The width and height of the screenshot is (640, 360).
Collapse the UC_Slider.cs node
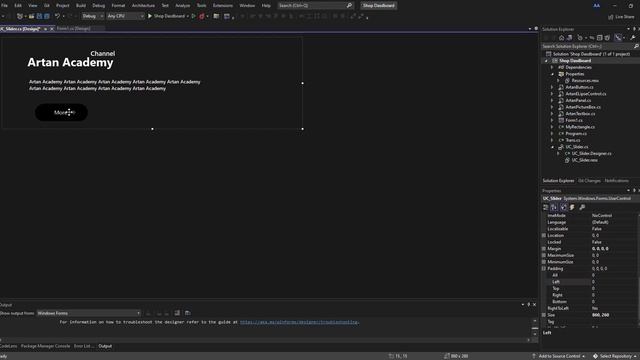click(x=552, y=147)
